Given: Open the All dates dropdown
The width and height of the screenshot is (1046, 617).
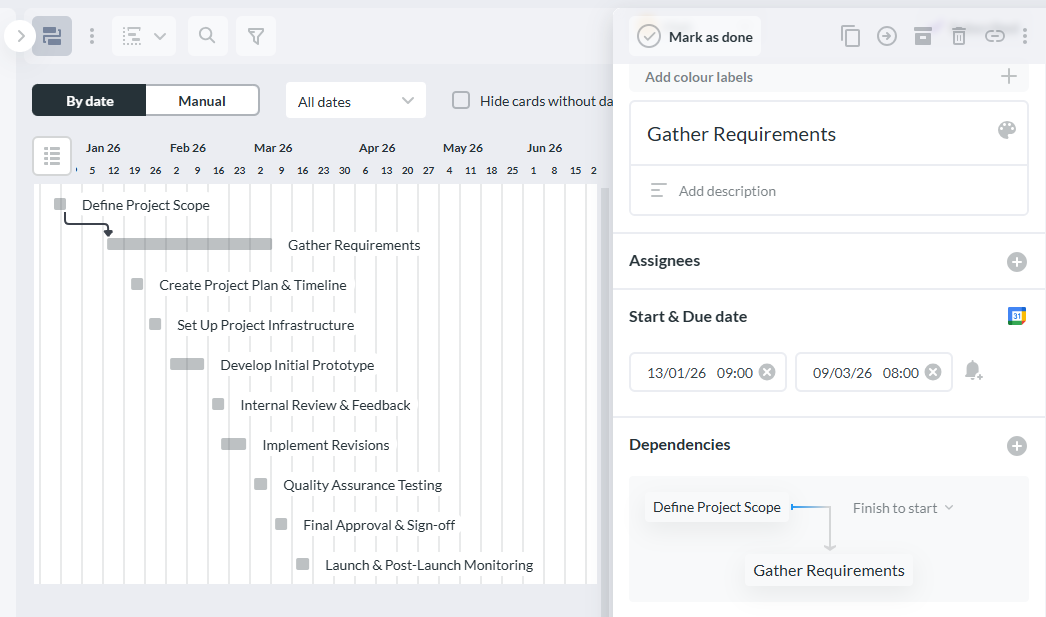Looking at the screenshot, I should point(355,100).
